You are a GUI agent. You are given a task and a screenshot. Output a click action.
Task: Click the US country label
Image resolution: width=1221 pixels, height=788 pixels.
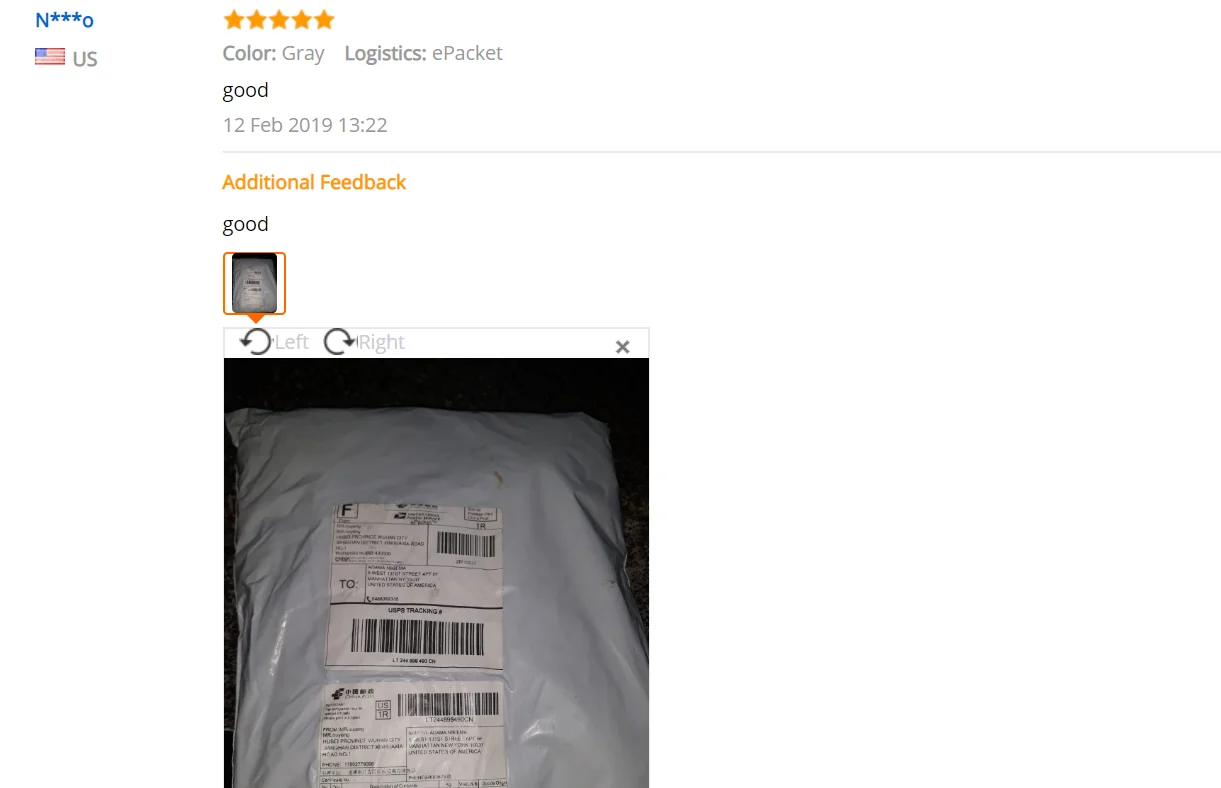(x=85, y=59)
